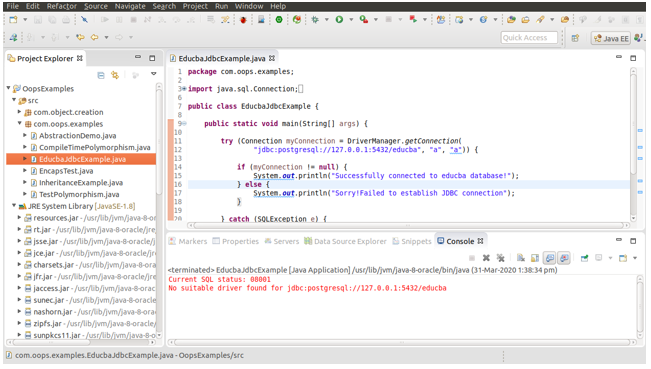Screen dimensions: 651x369
Task: Switch to the Servers tab
Action: [x=282, y=242]
